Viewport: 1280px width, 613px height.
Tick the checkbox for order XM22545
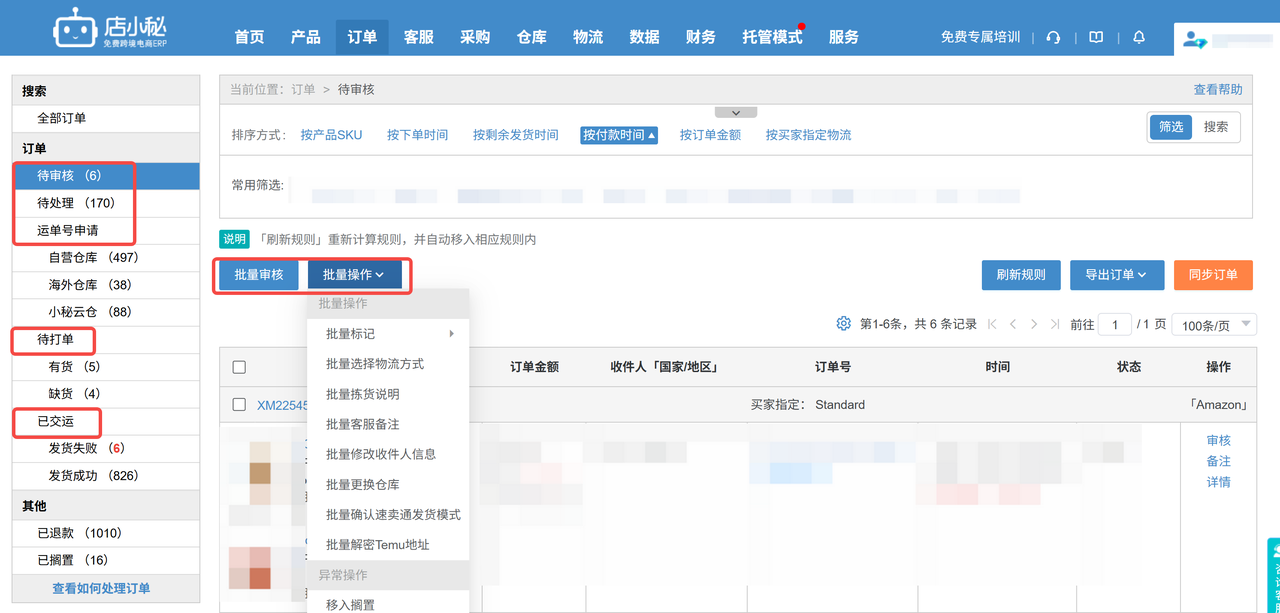pos(239,405)
